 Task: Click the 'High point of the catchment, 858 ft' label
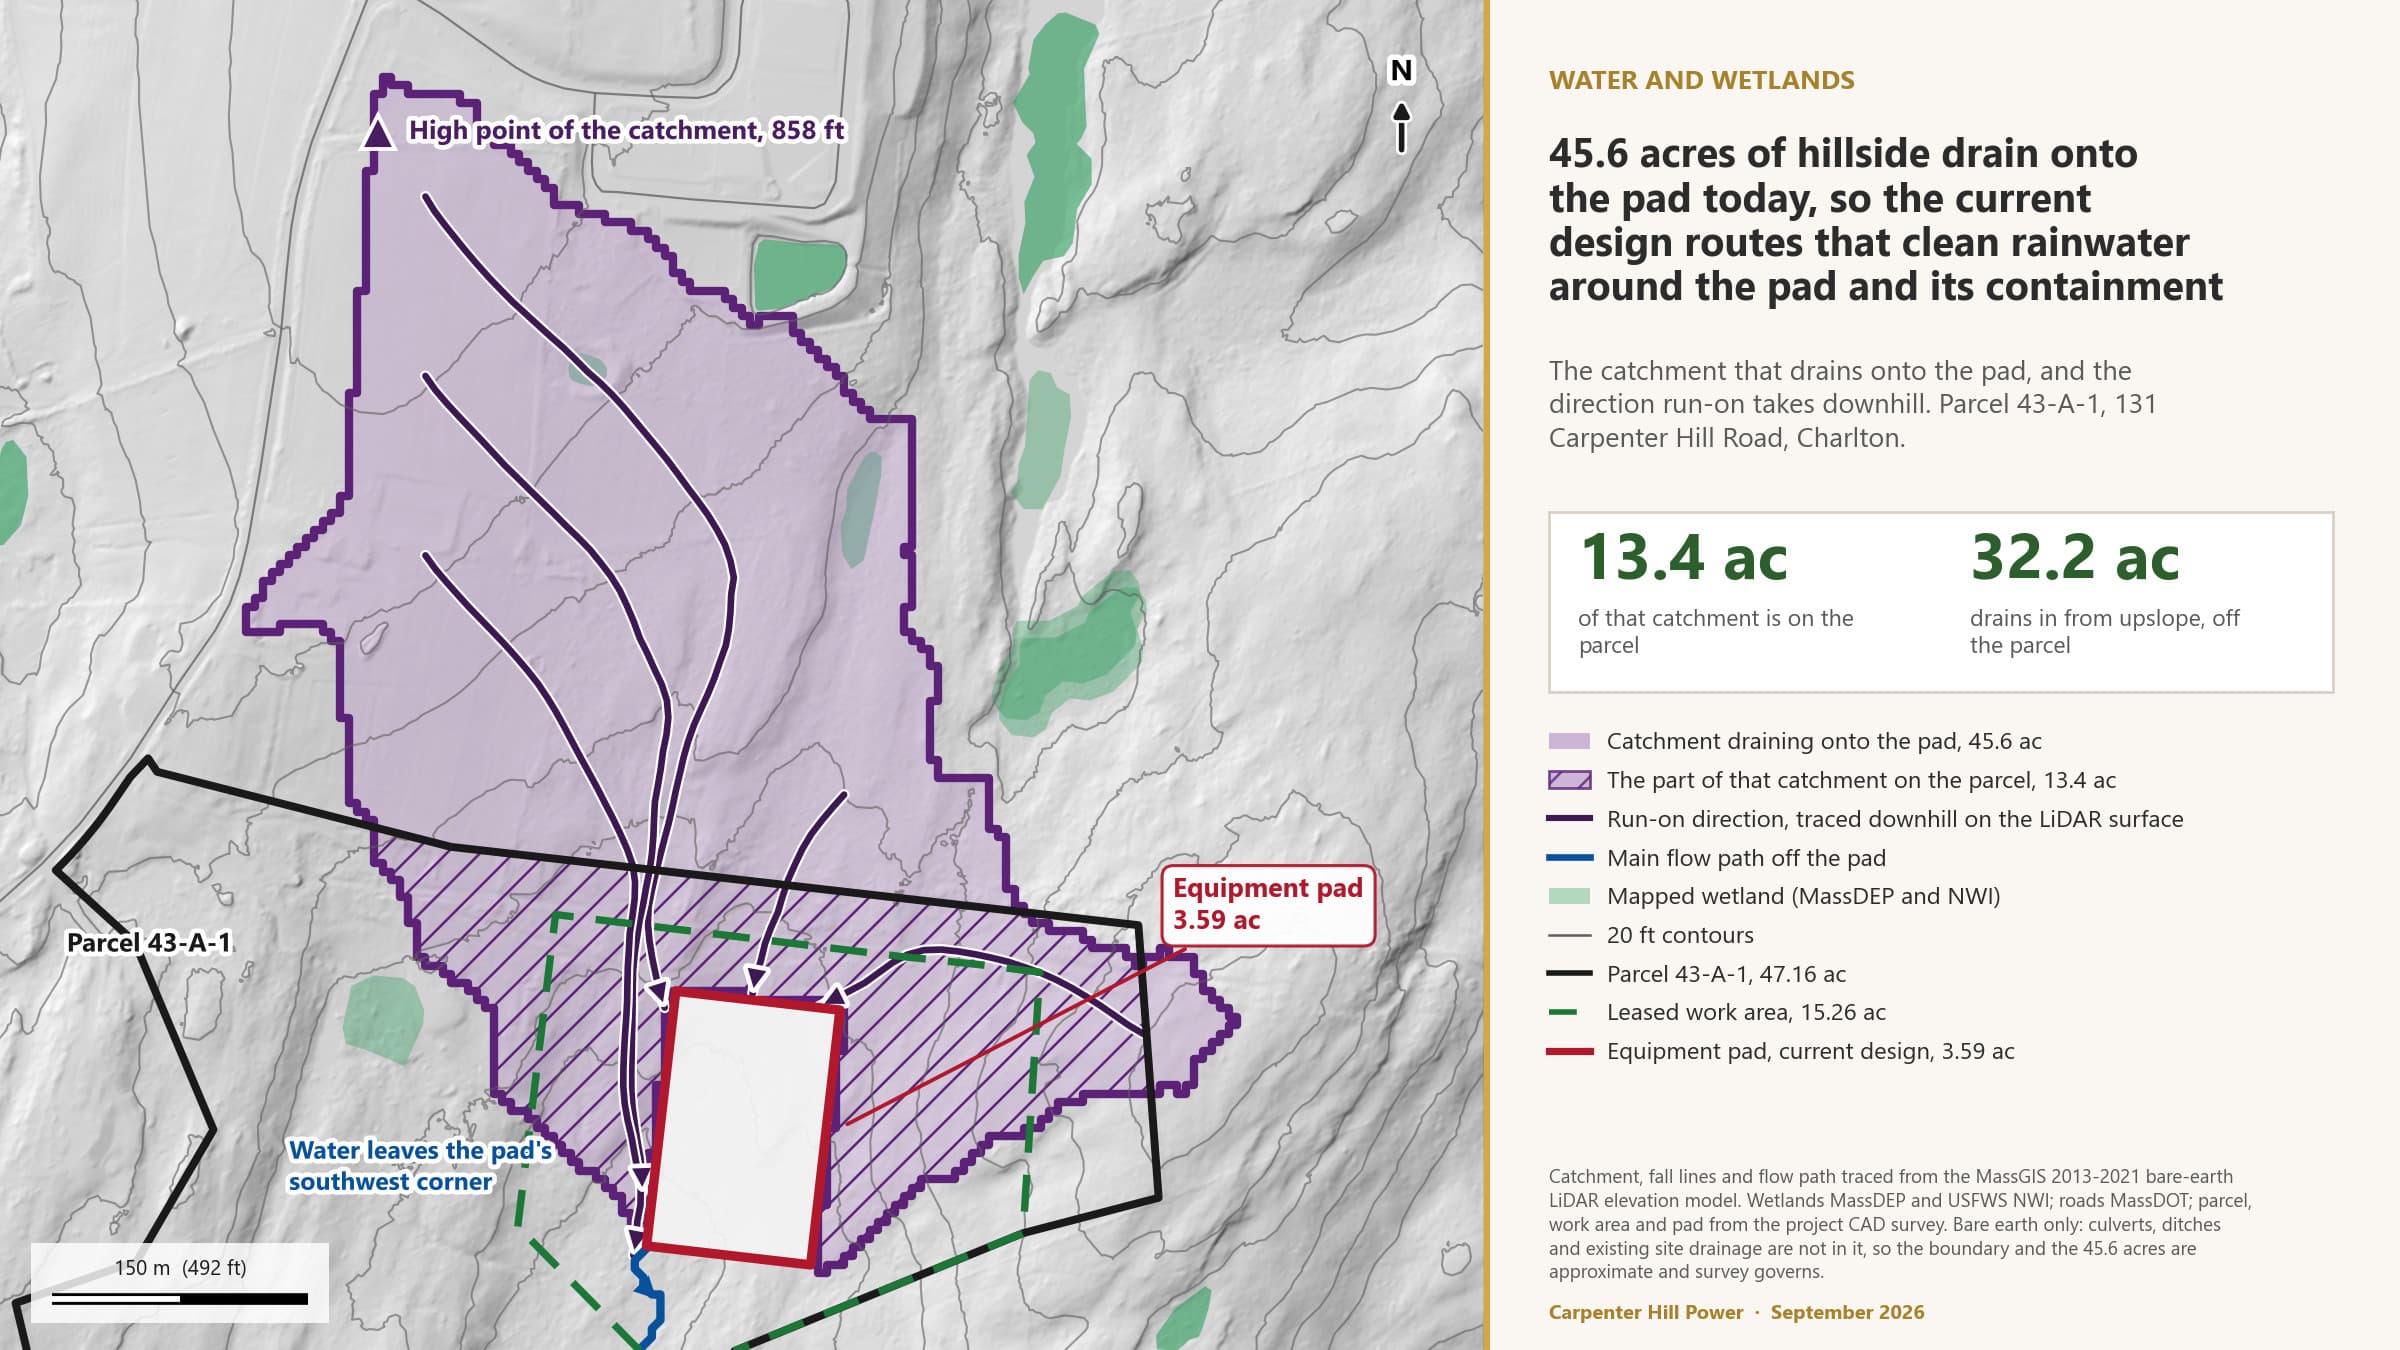(626, 131)
